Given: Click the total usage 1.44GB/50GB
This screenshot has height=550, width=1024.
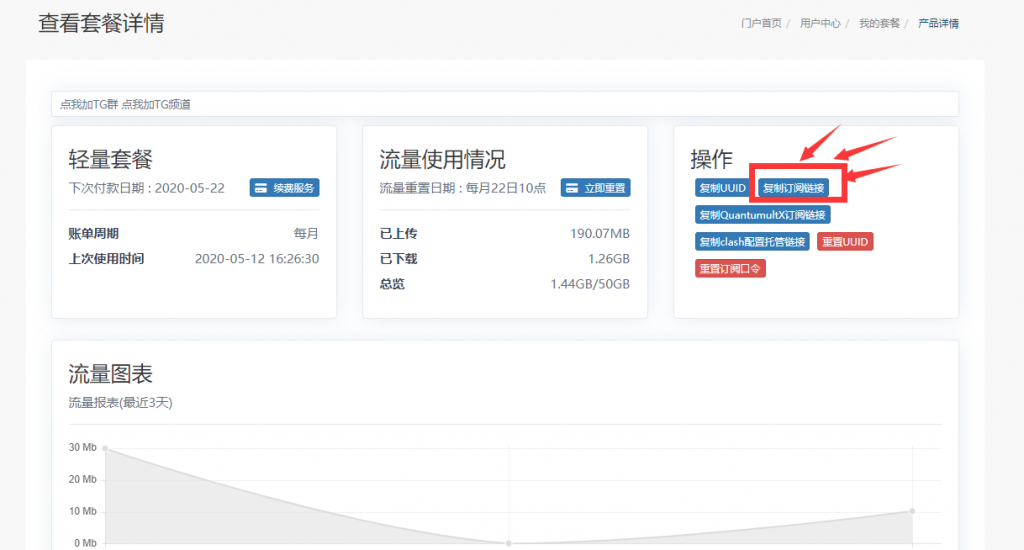Looking at the screenshot, I should click(590, 284).
